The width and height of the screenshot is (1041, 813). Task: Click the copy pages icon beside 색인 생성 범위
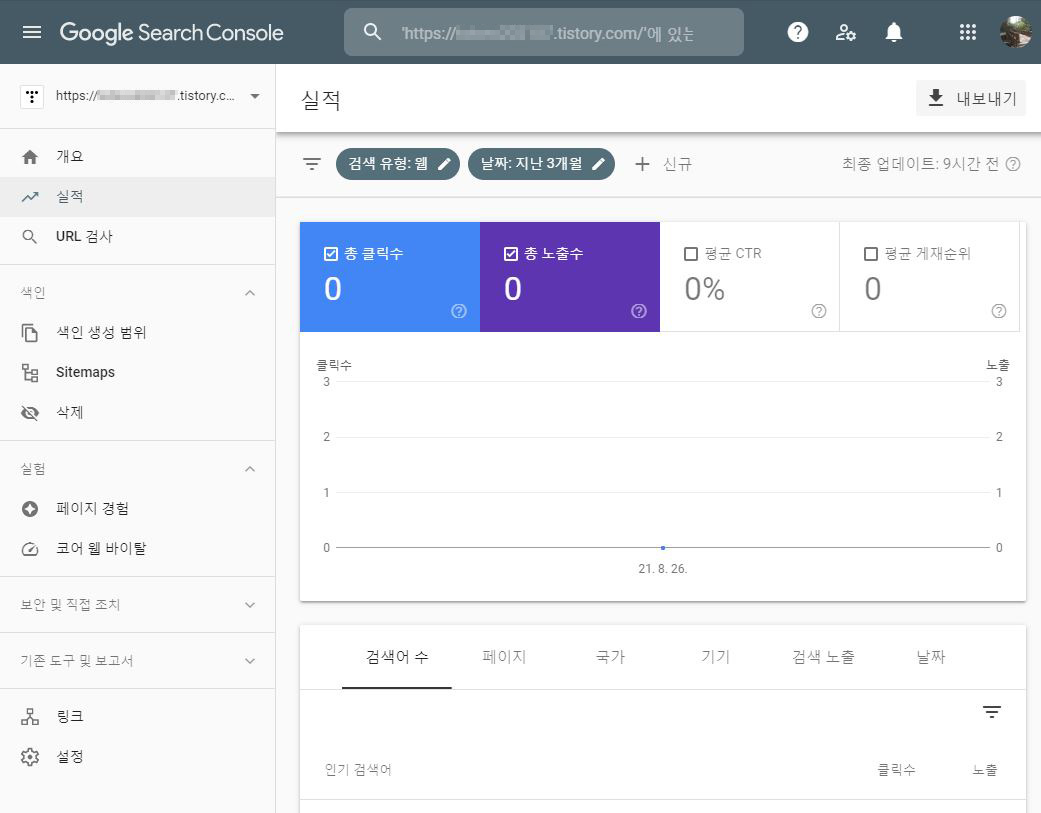coord(30,333)
